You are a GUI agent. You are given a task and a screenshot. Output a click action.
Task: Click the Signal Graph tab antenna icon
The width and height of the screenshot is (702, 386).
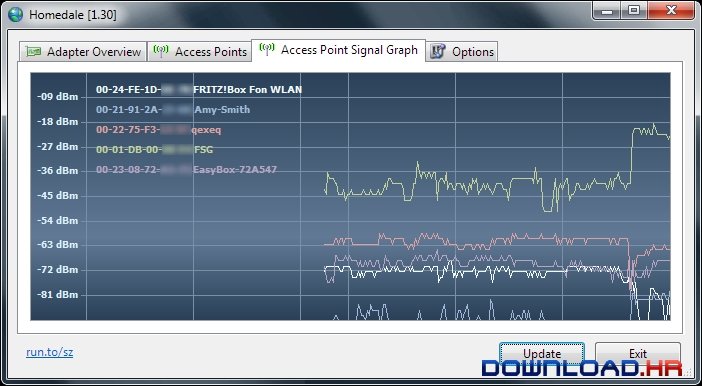pyautogui.click(x=267, y=49)
